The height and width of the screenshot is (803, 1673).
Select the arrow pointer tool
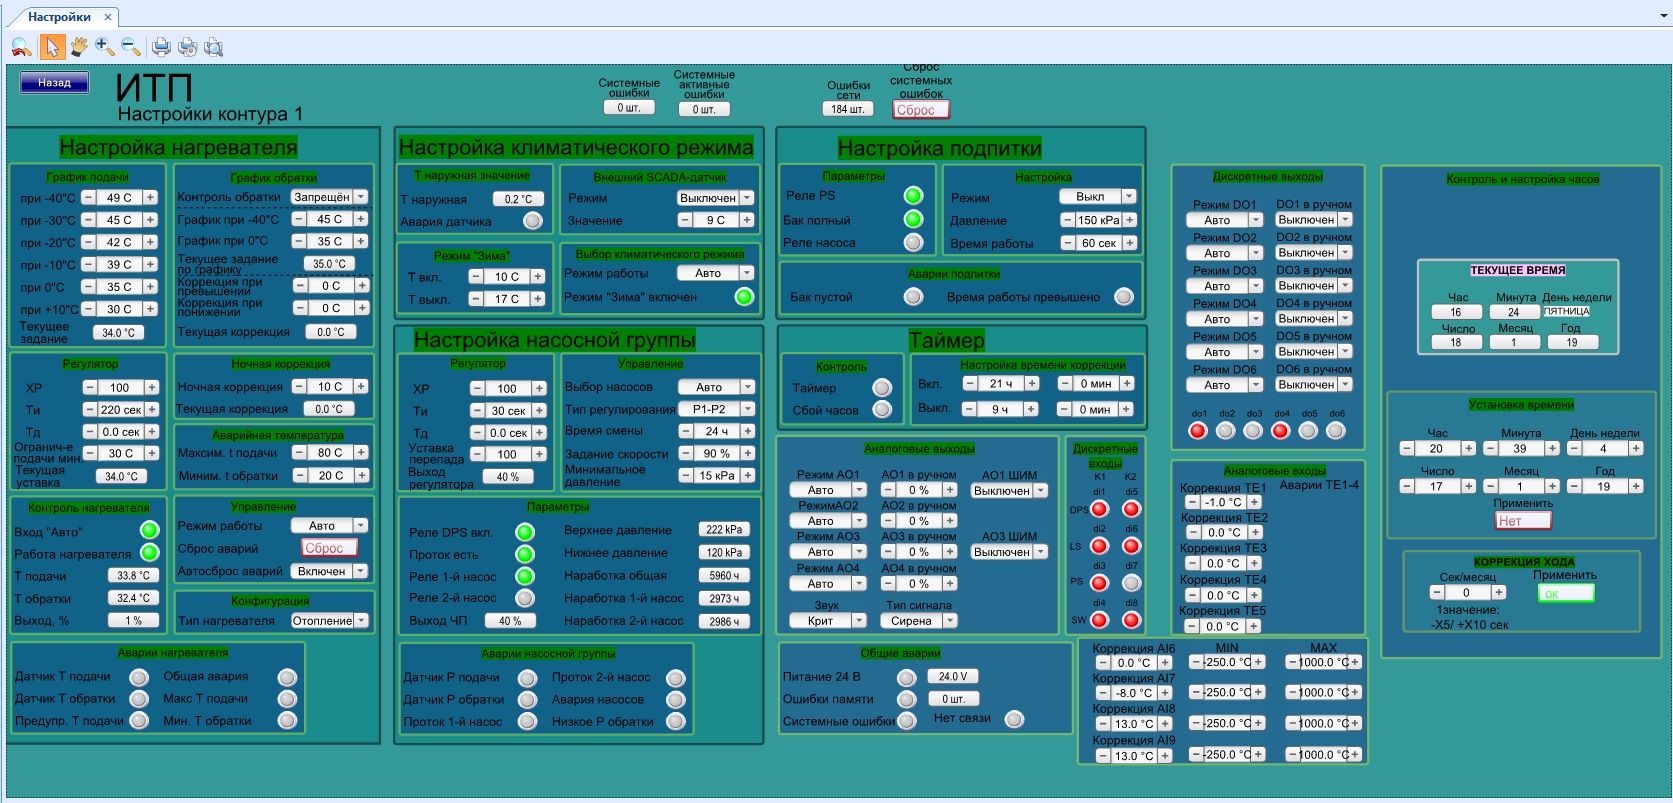pos(52,47)
